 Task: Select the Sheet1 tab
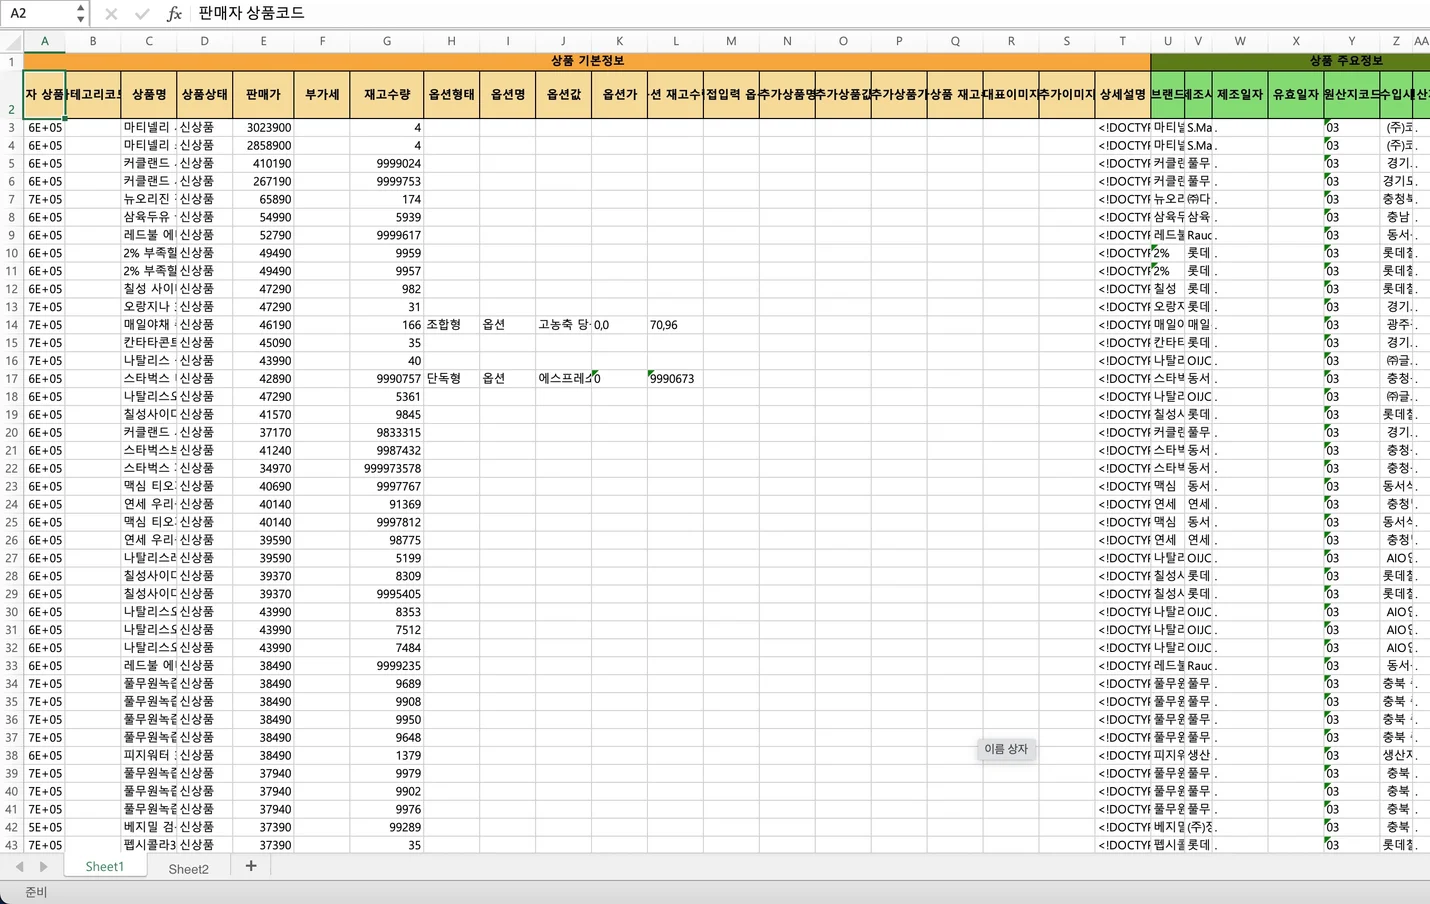tap(104, 867)
